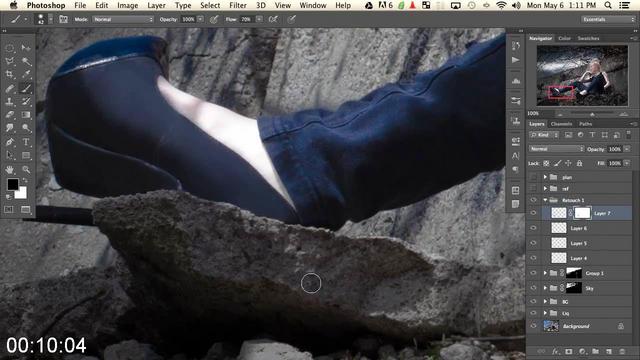Hide Layer 5
This screenshot has width=640, height=360.
533,243
